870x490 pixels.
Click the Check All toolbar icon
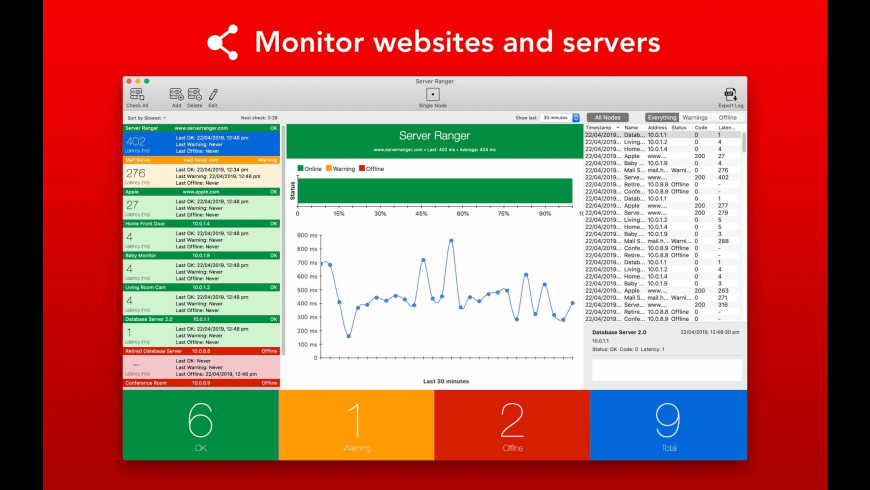[137, 94]
